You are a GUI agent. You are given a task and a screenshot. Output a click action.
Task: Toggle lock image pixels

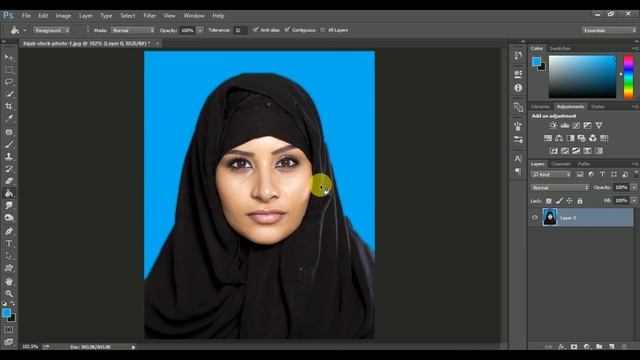point(559,200)
